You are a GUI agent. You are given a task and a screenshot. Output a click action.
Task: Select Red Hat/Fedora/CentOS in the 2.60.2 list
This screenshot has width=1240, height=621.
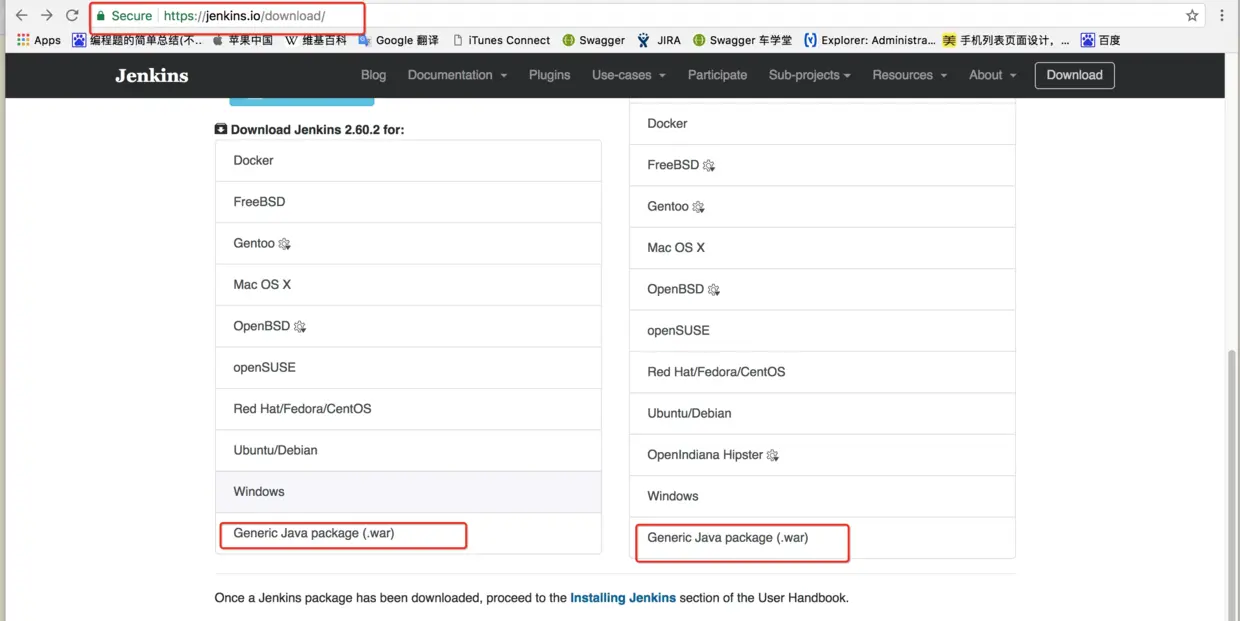pos(408,409)
